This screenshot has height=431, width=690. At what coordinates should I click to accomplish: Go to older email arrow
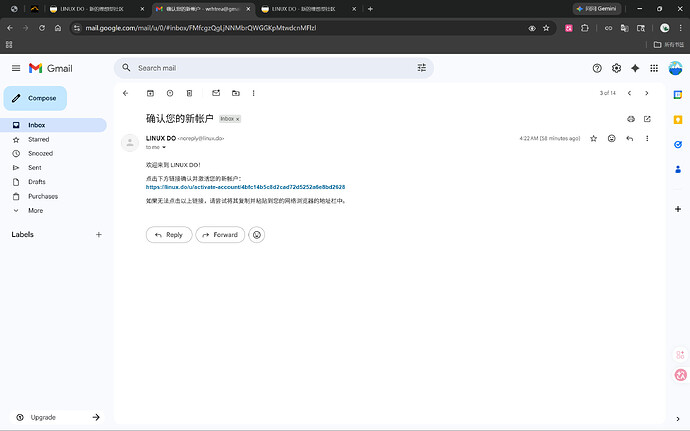point(646,93)
